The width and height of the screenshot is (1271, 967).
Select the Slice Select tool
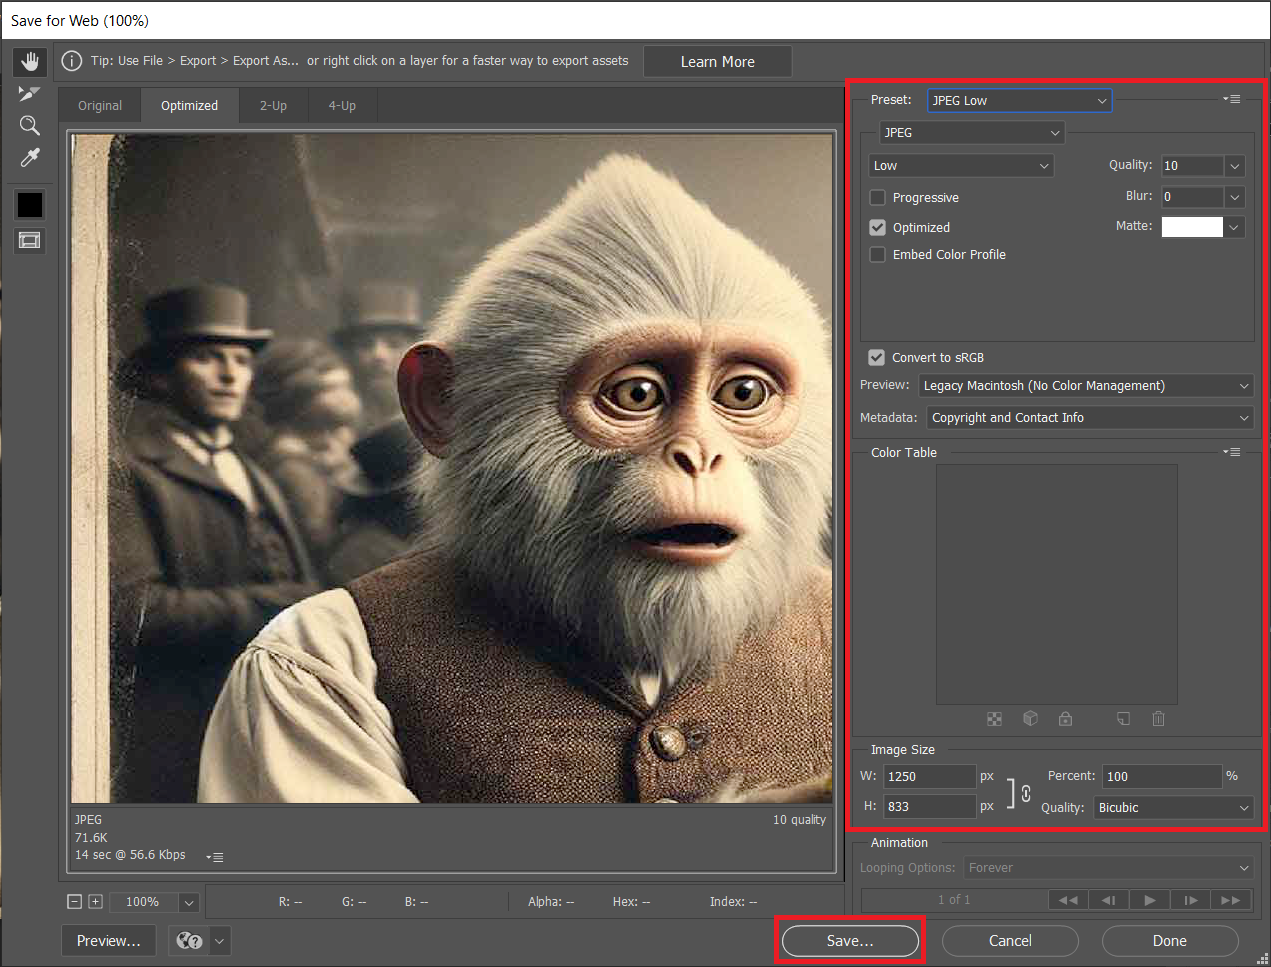pos(29,93)
